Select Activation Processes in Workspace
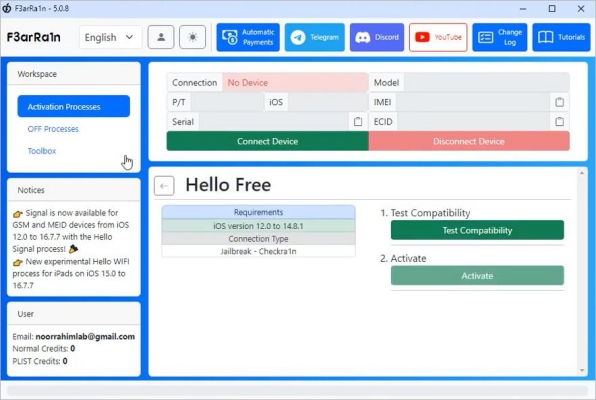Viewport: 596px width, 400px height. coord(74,106)
